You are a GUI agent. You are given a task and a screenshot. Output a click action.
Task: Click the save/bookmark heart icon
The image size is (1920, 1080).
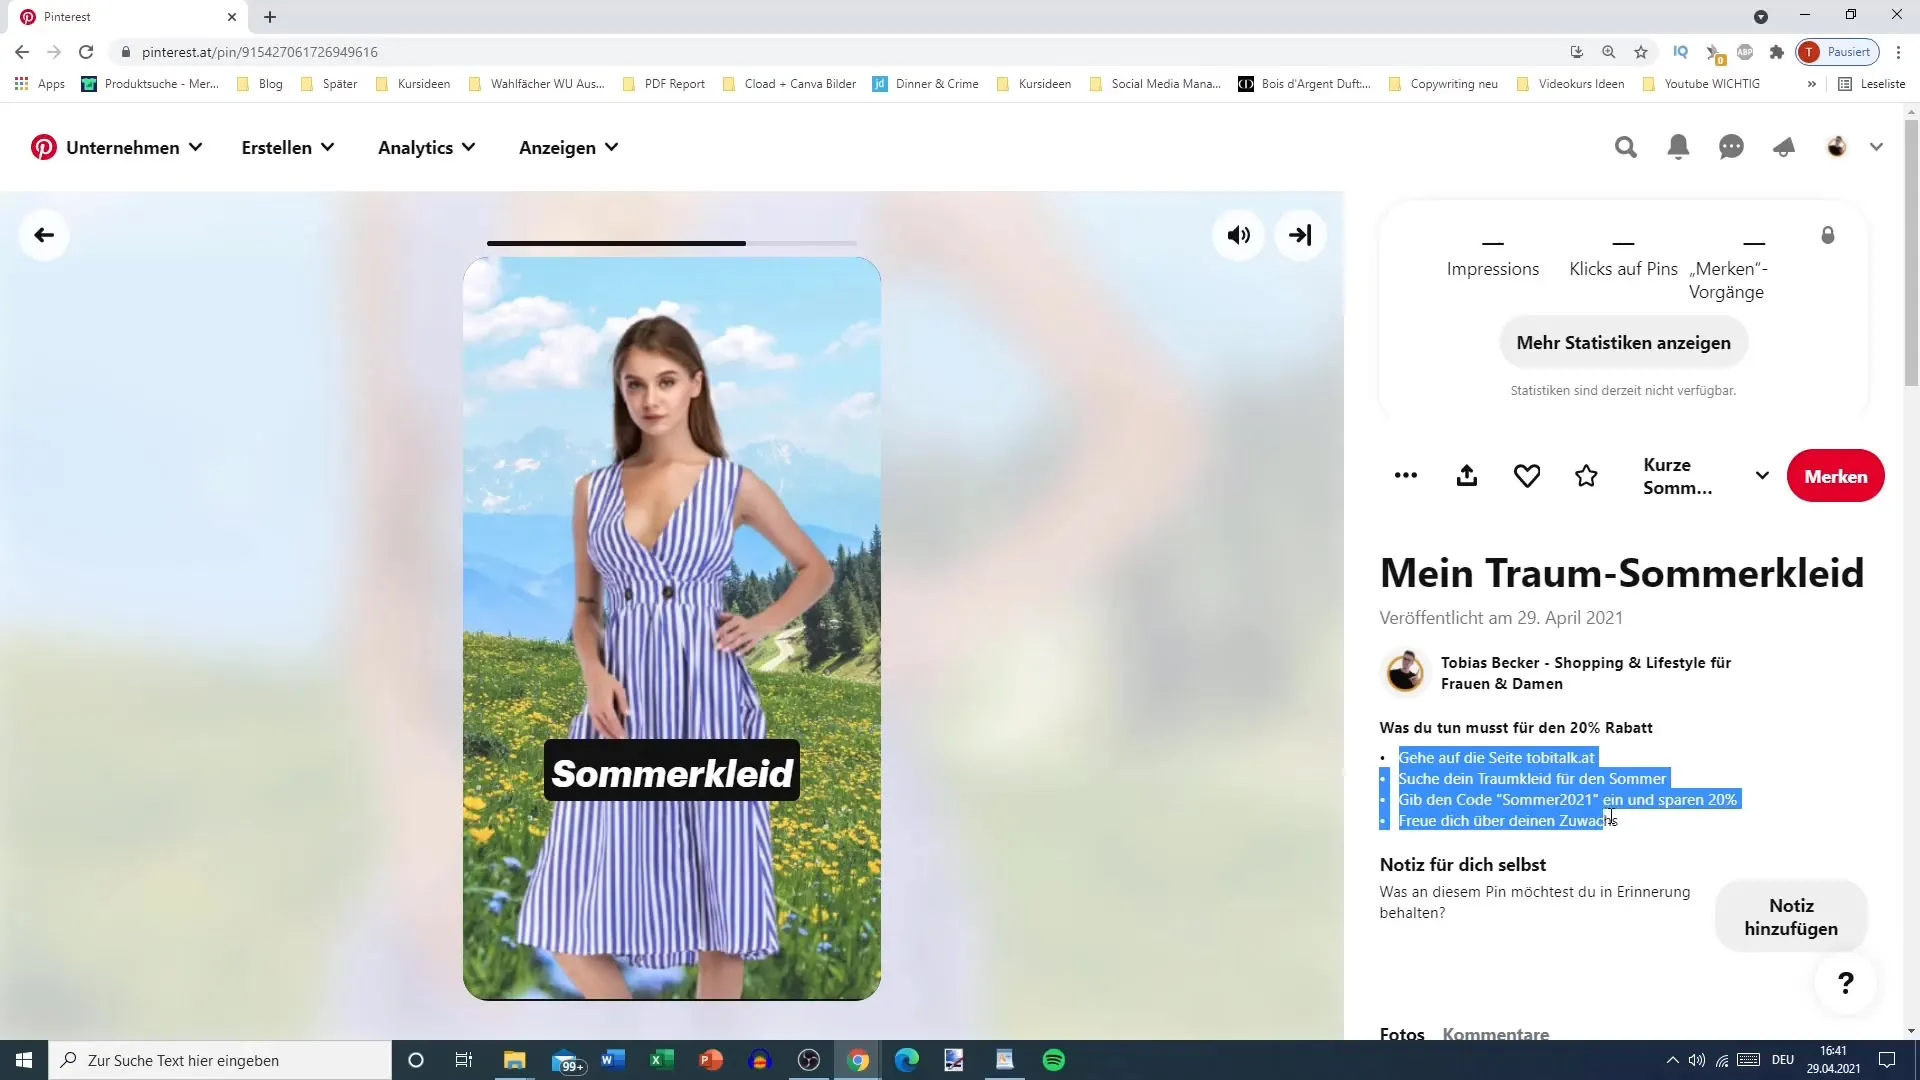point(1527,476)
